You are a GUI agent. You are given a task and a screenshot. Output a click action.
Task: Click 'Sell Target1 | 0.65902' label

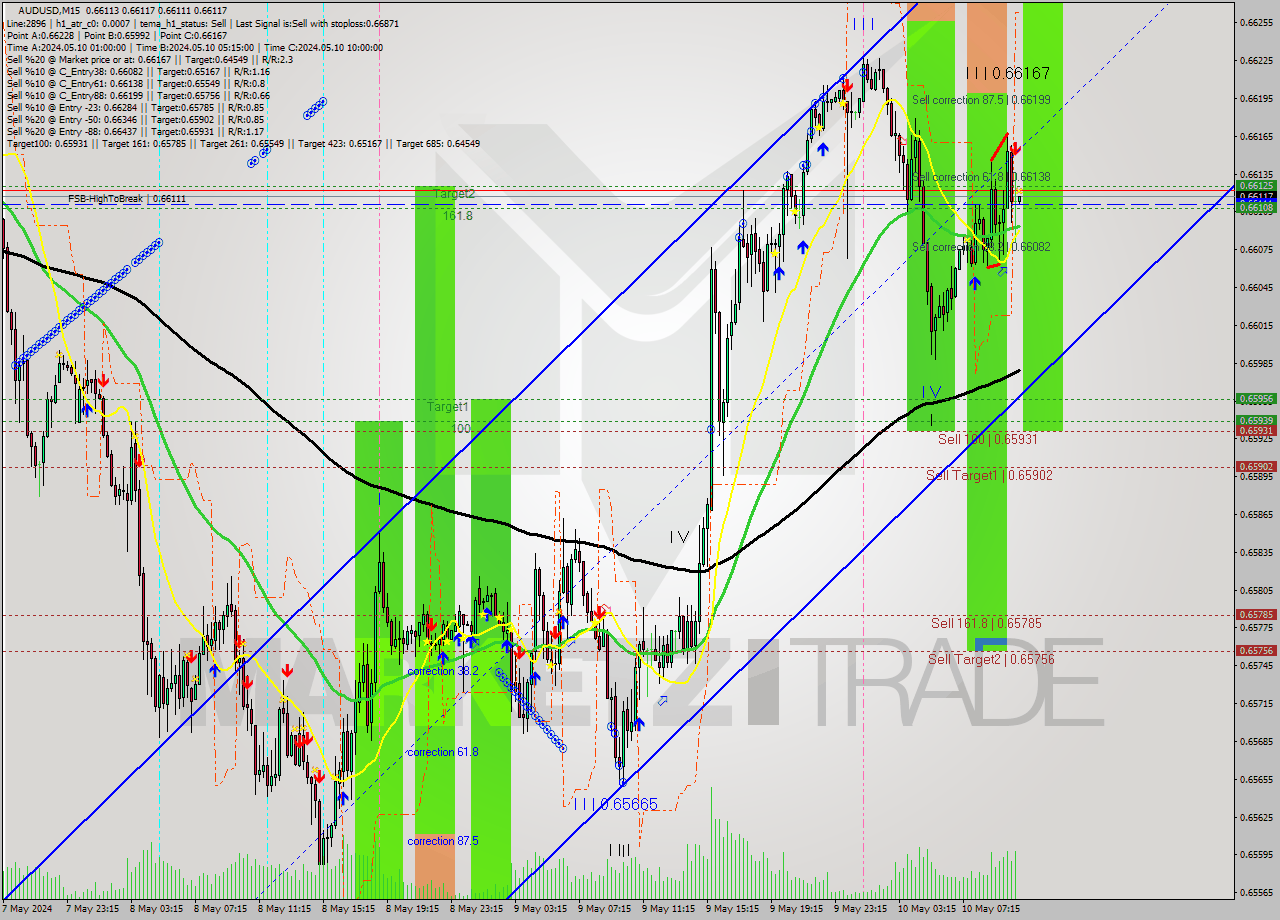click(989, 476)
